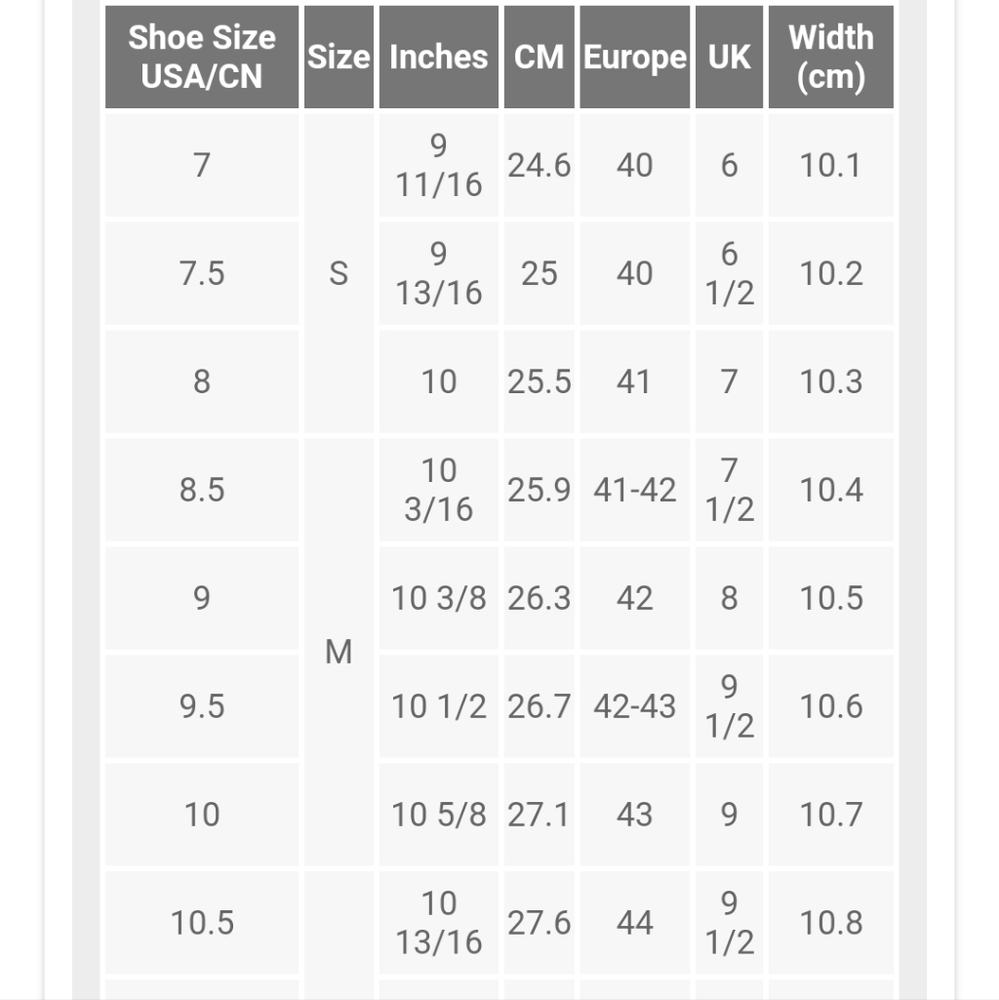Select the Europe 42-43 cell

[635, 707]
